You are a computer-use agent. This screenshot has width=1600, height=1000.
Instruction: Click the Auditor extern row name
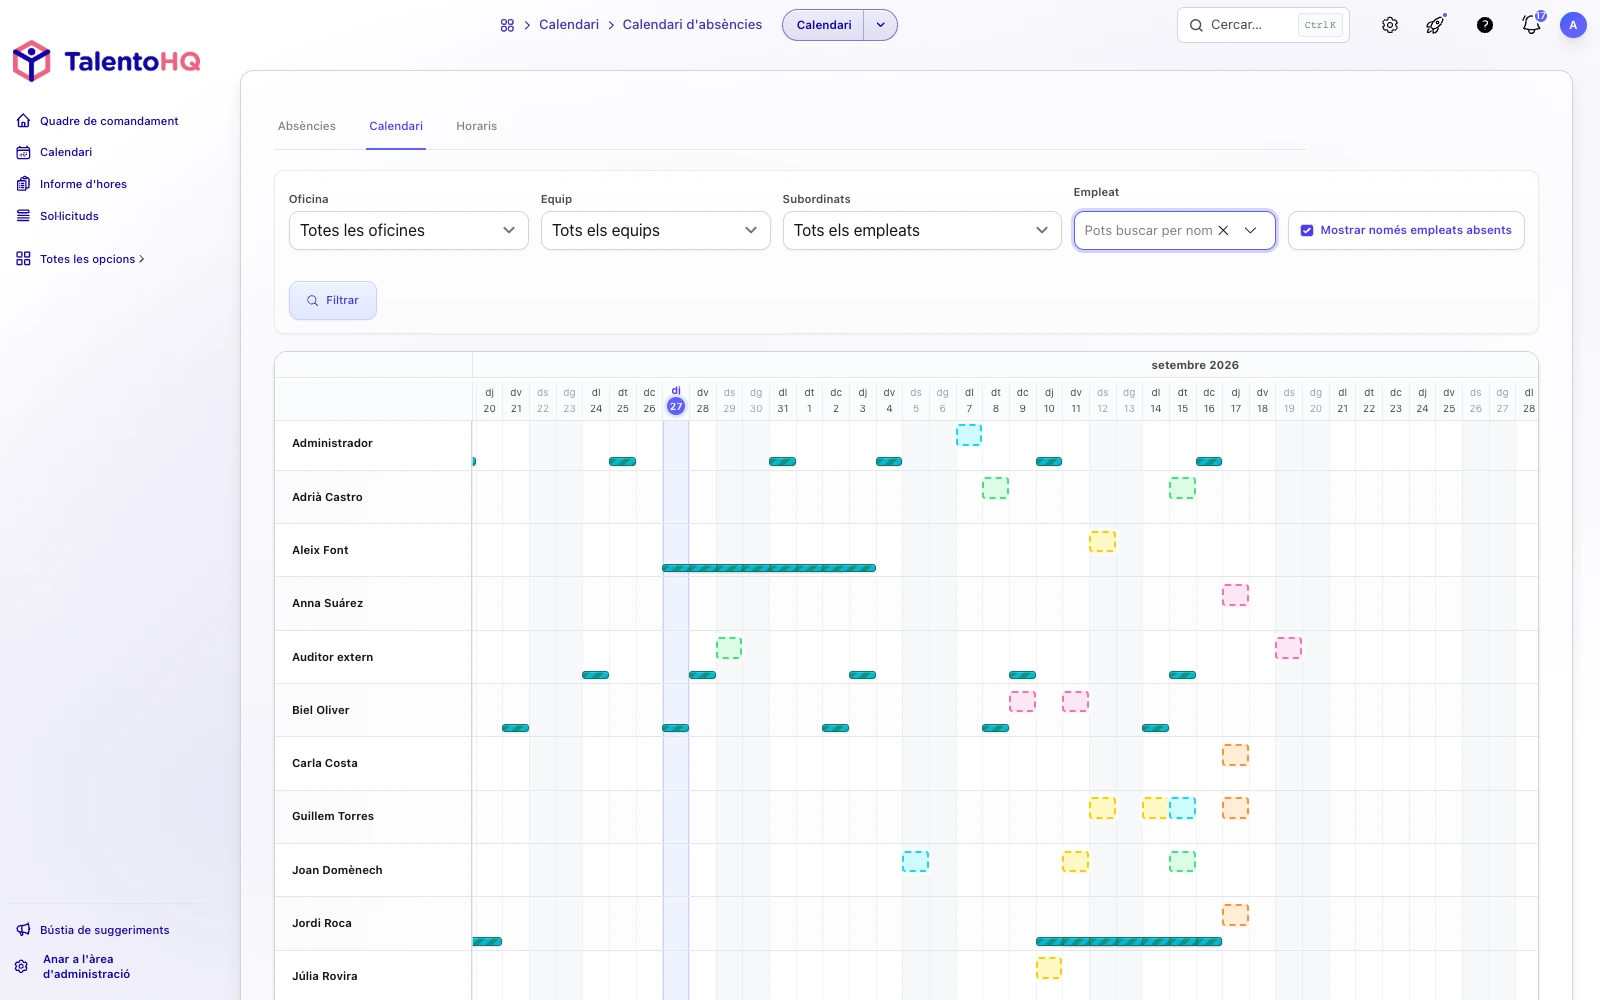pos(332,657)
